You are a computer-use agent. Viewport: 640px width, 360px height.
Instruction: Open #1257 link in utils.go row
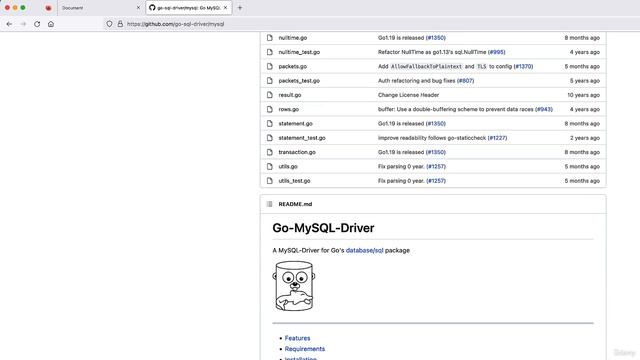[x=436, y=166]
